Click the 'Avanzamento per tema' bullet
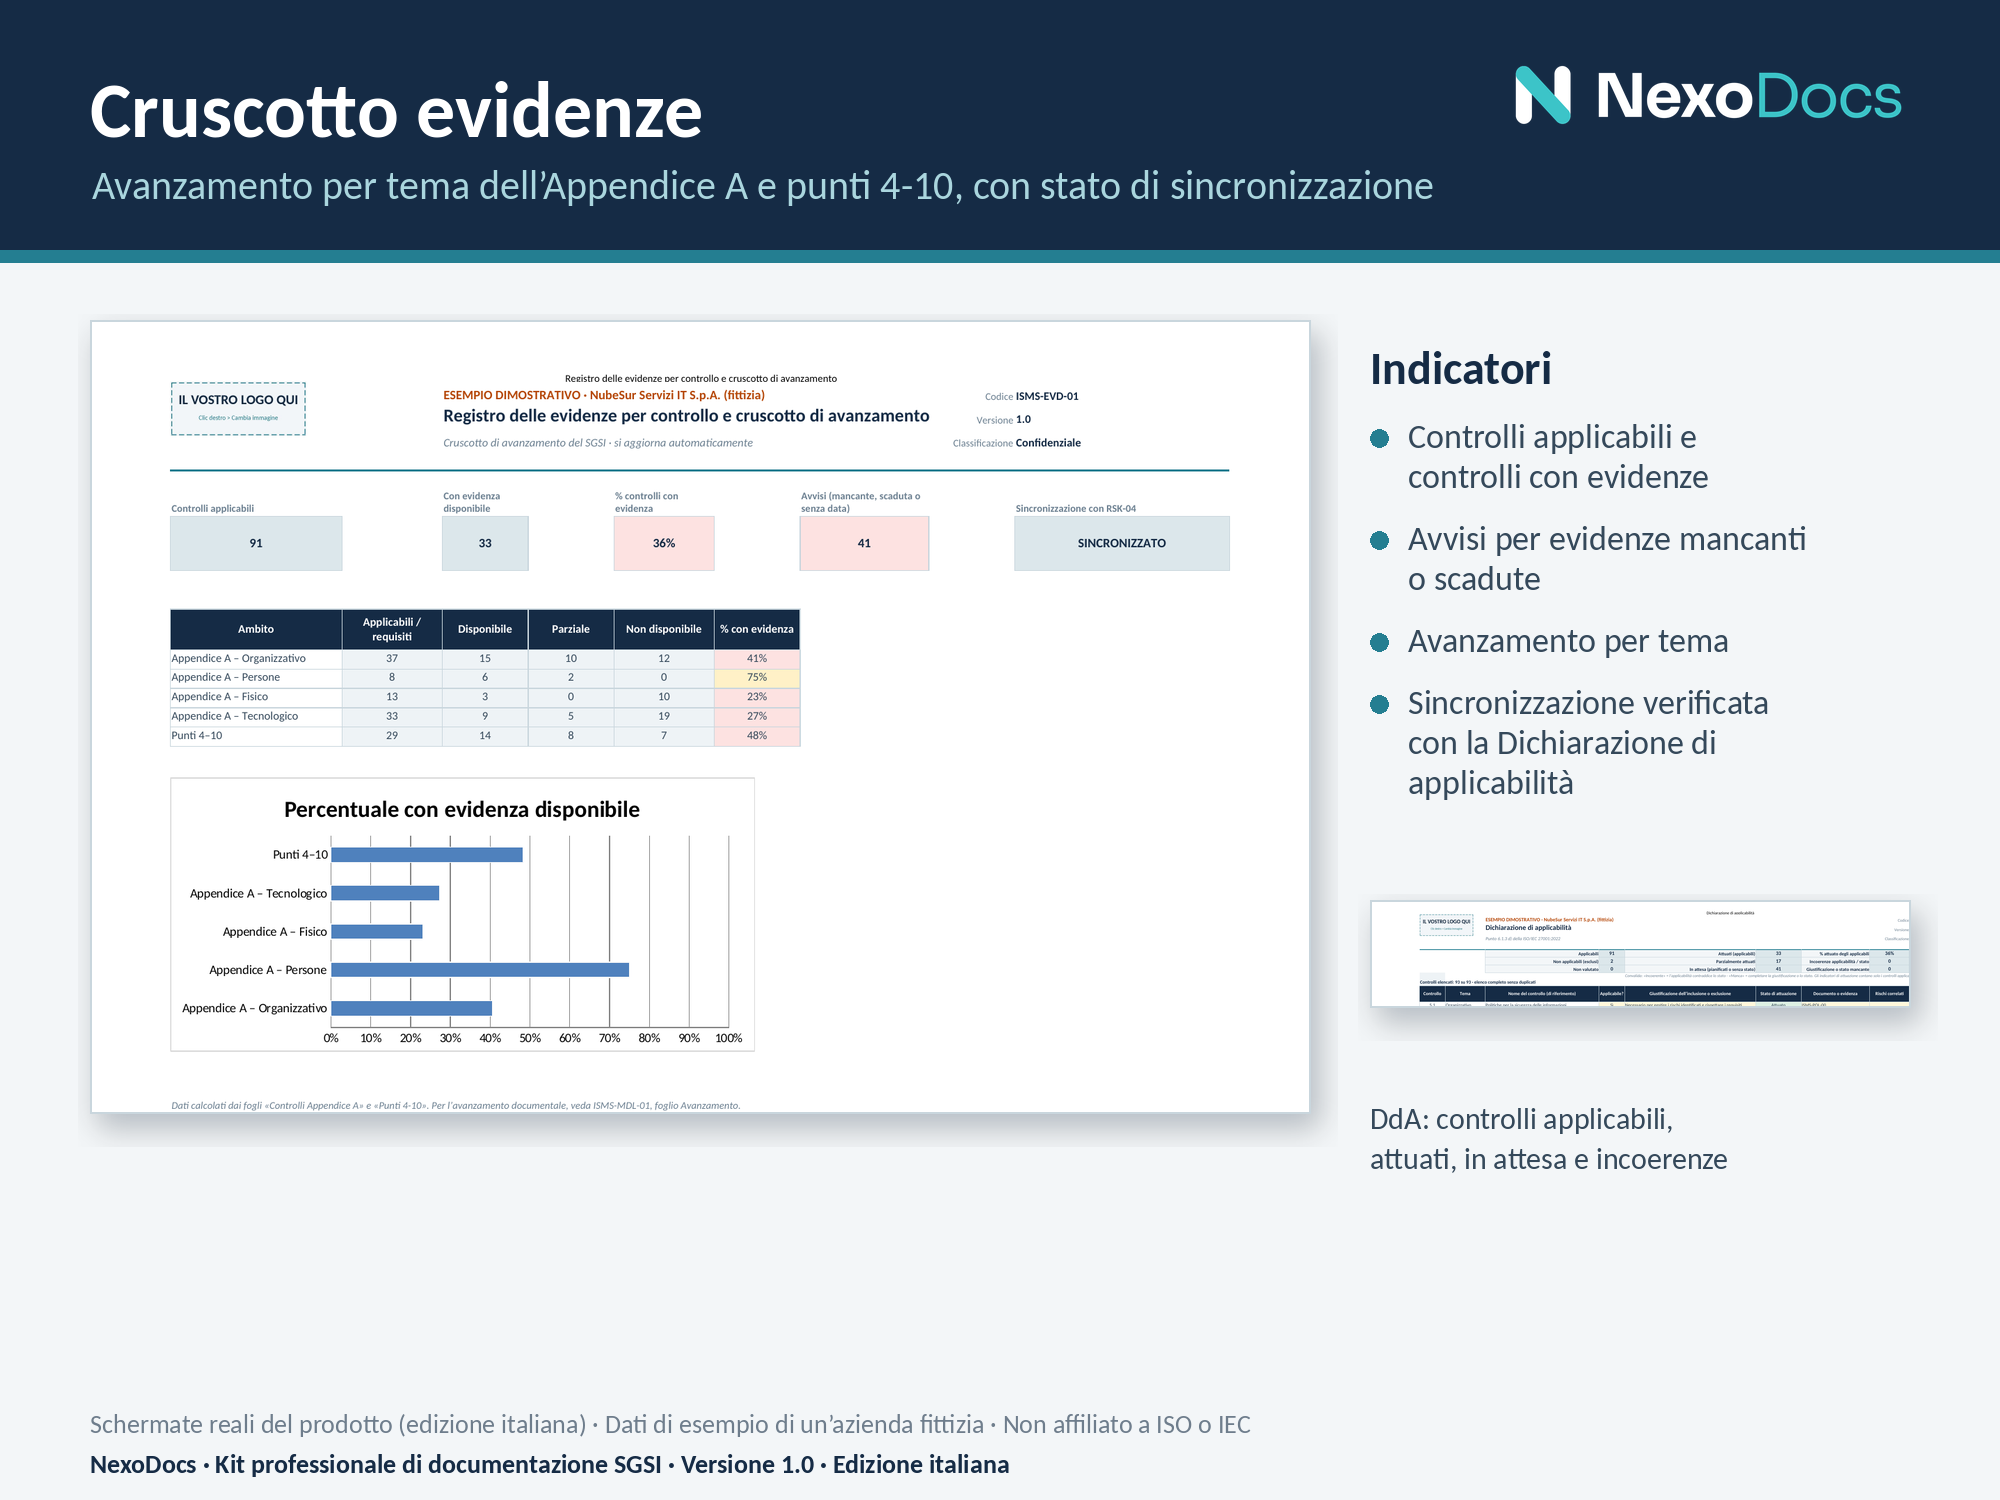 [1568, 641]
